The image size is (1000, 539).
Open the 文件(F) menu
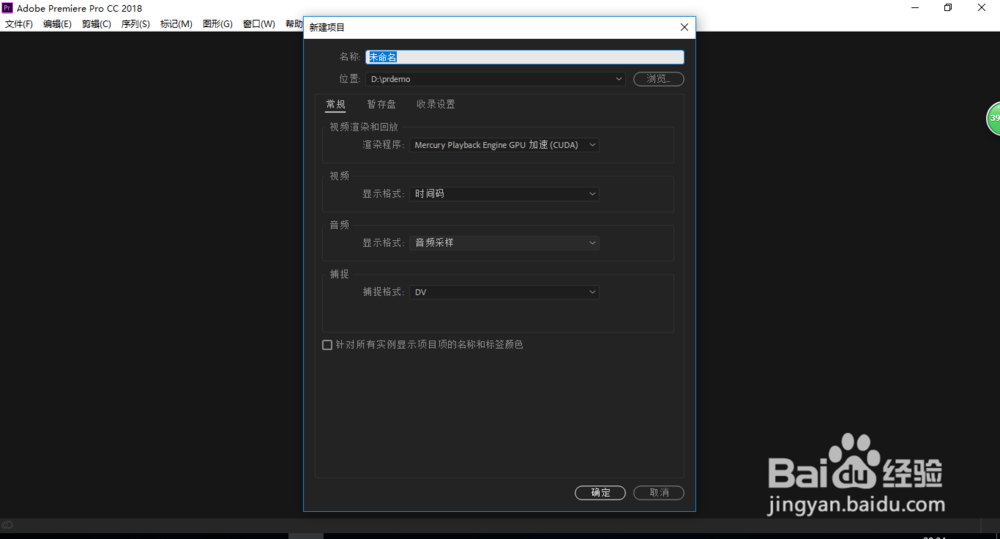(x=19, y=24)
